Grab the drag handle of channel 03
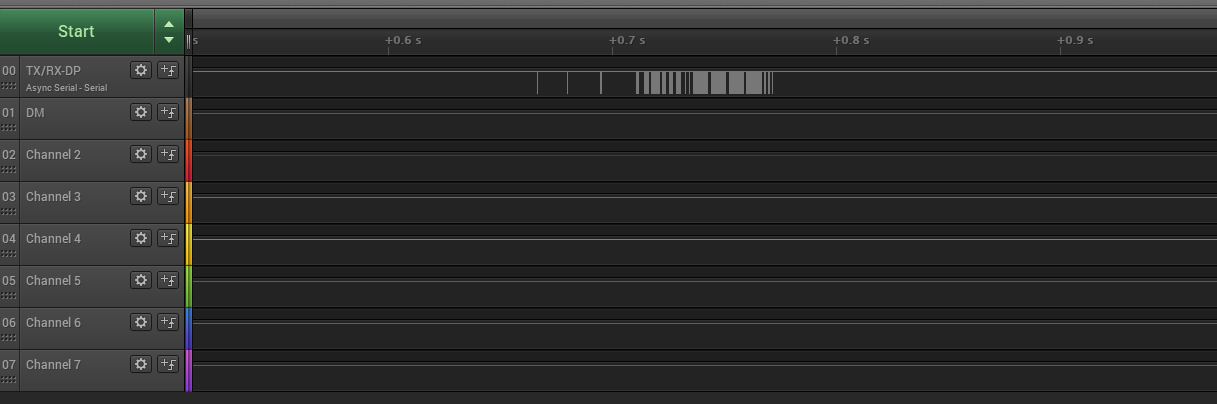 coord(8,212)
